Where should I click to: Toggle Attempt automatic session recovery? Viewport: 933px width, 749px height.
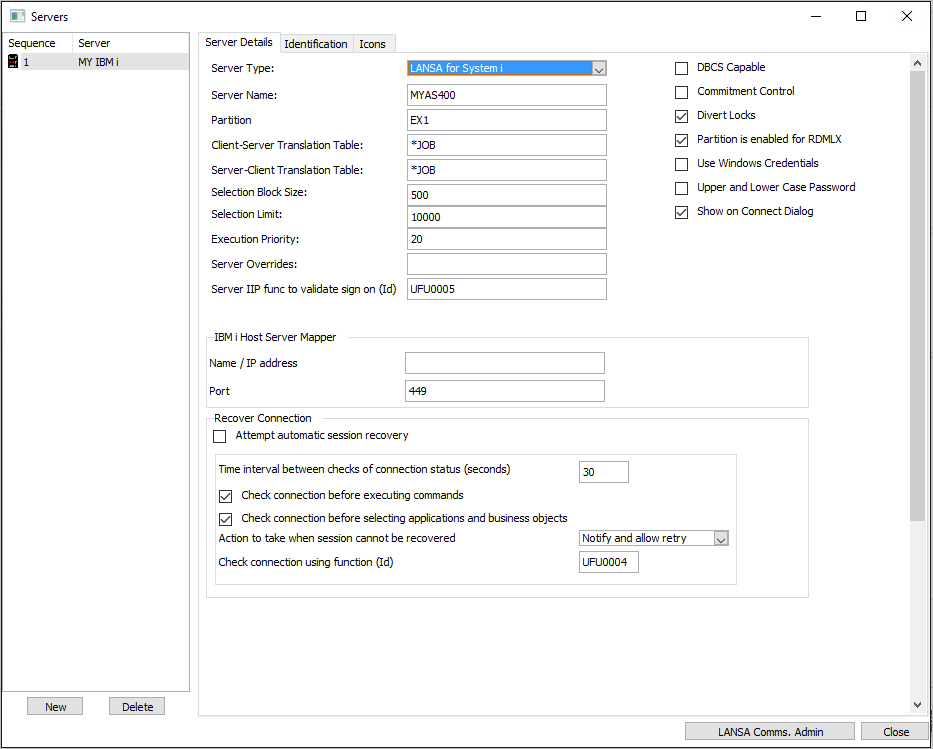coord(220,436)
